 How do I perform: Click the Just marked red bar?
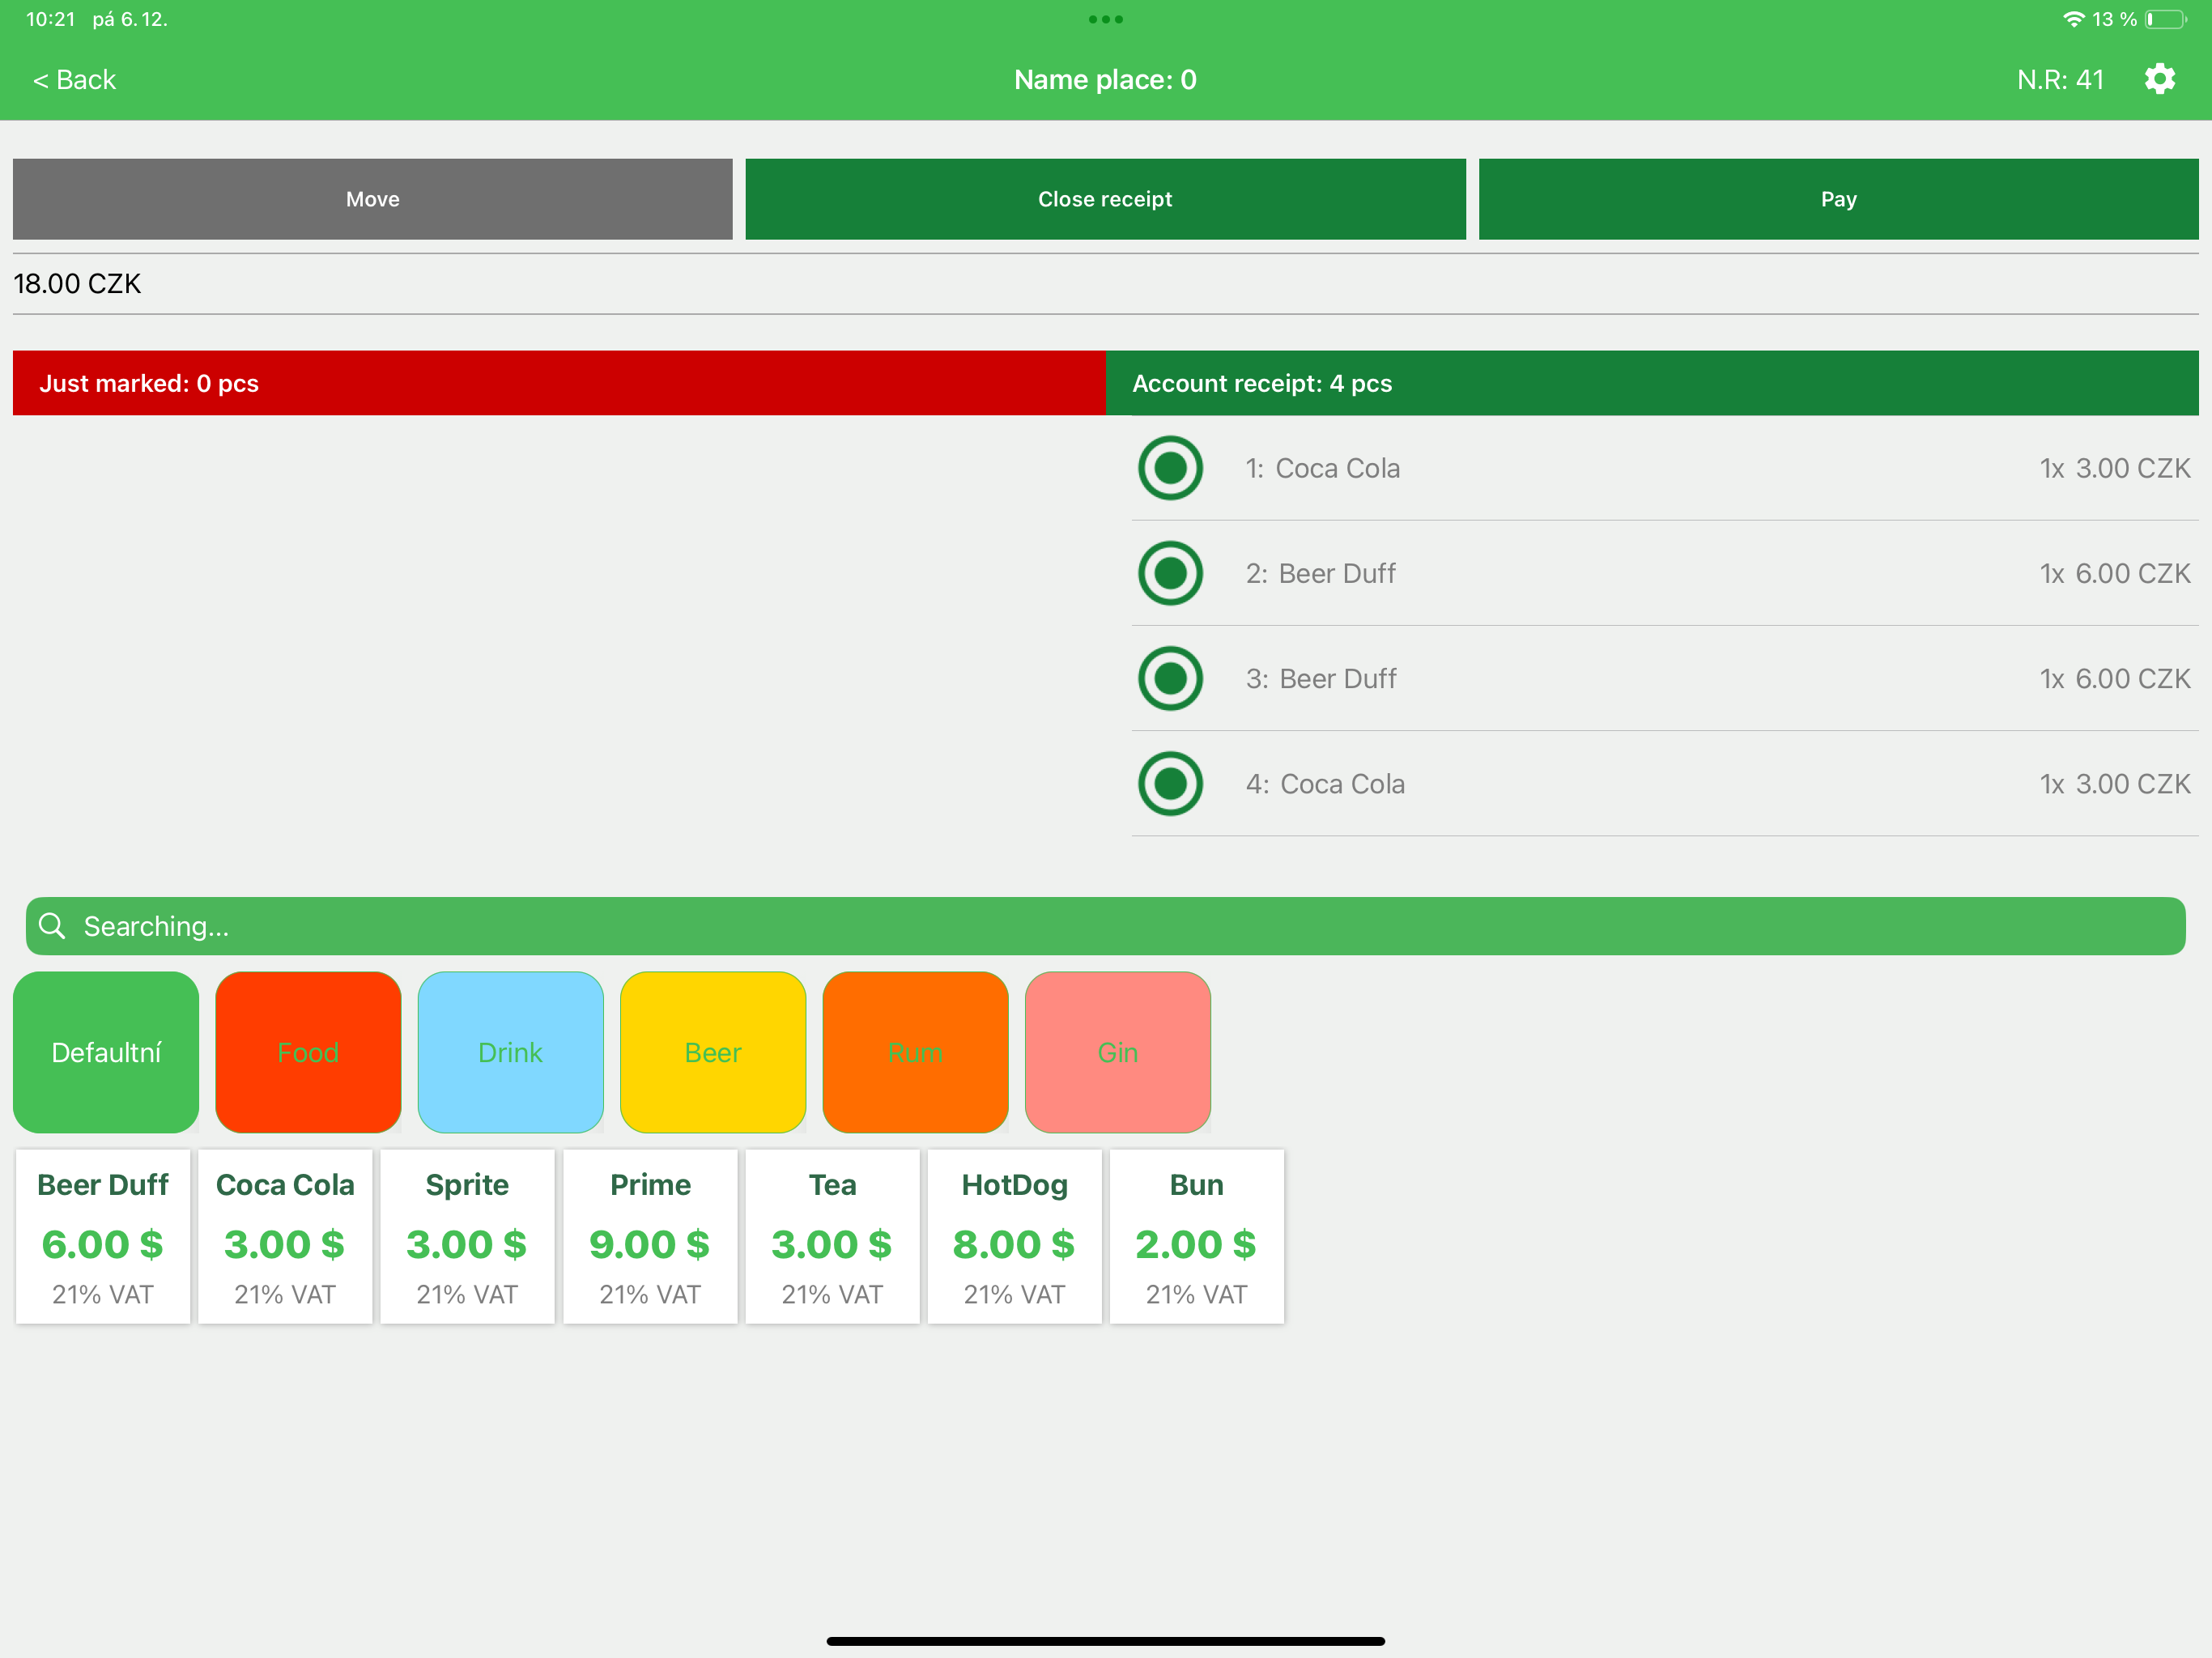pyautogui.click(x=557, y=382)
